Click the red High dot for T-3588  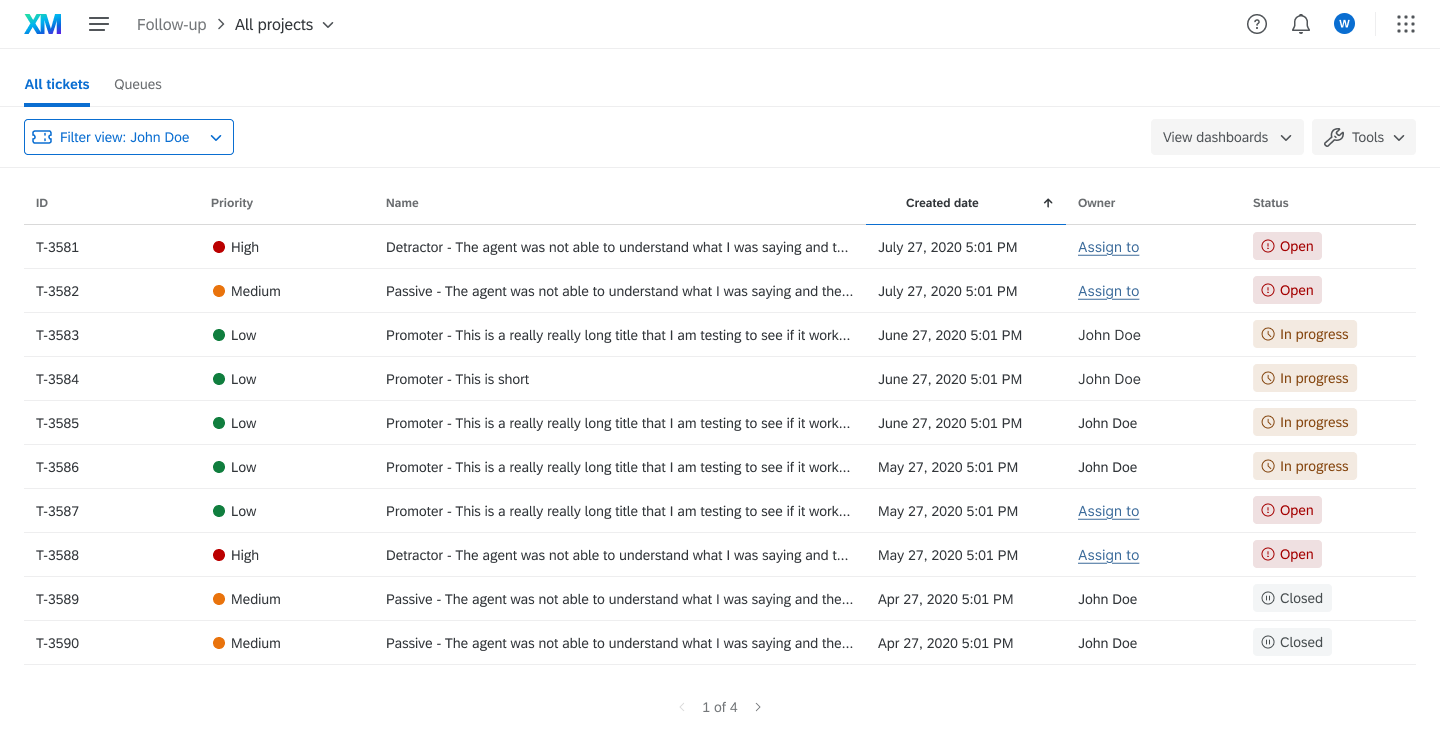pyautogui.click(x=219, y=555)
